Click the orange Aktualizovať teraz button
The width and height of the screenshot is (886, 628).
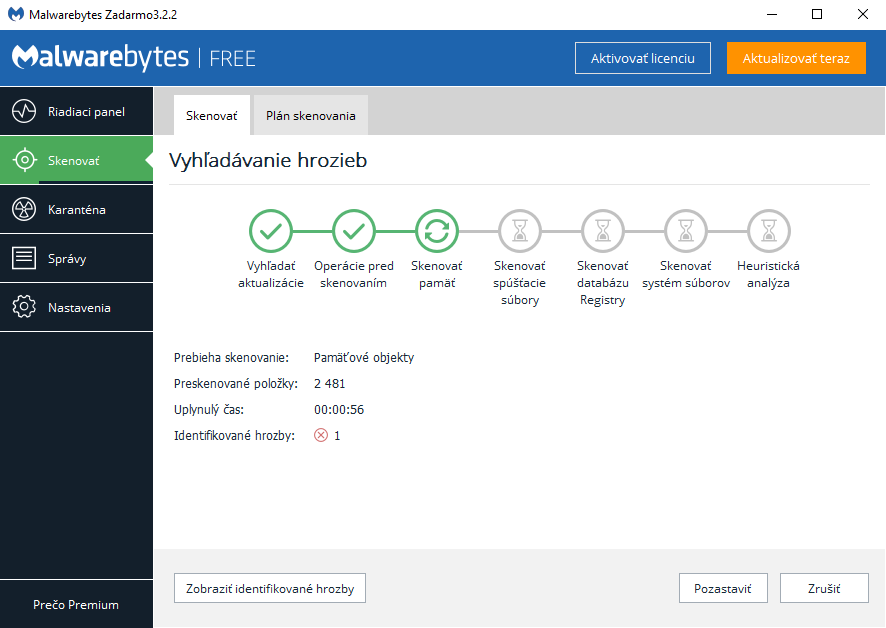(796, 58)
